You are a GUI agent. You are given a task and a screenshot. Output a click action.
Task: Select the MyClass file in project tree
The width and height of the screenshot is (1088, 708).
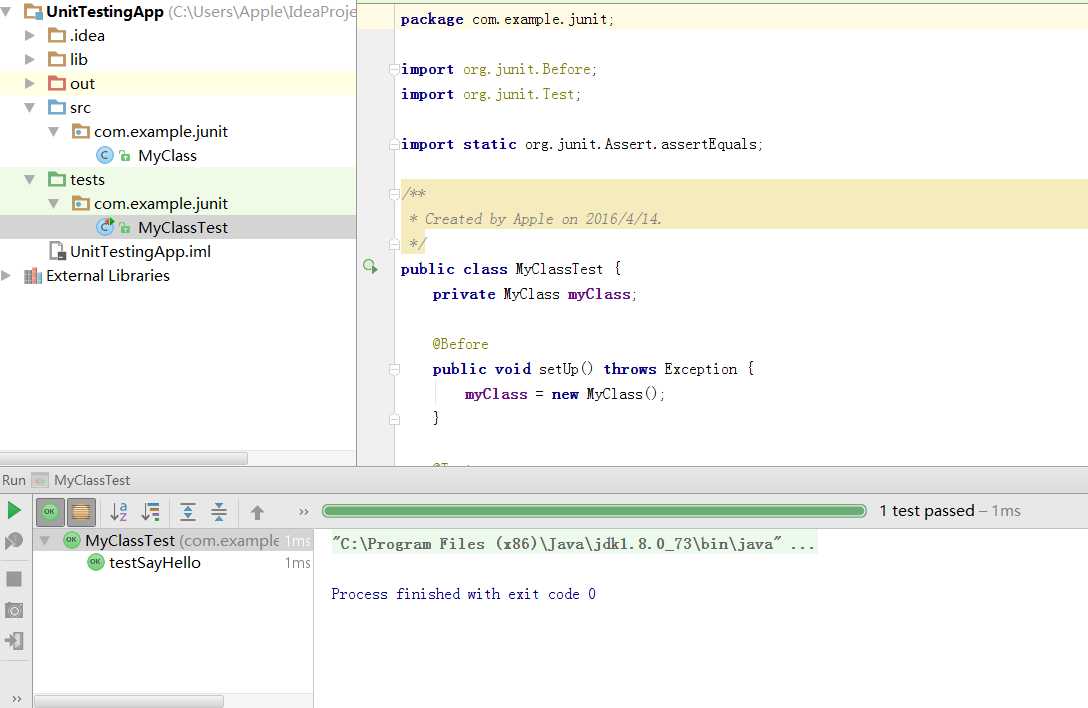click(x=167, y=155)
